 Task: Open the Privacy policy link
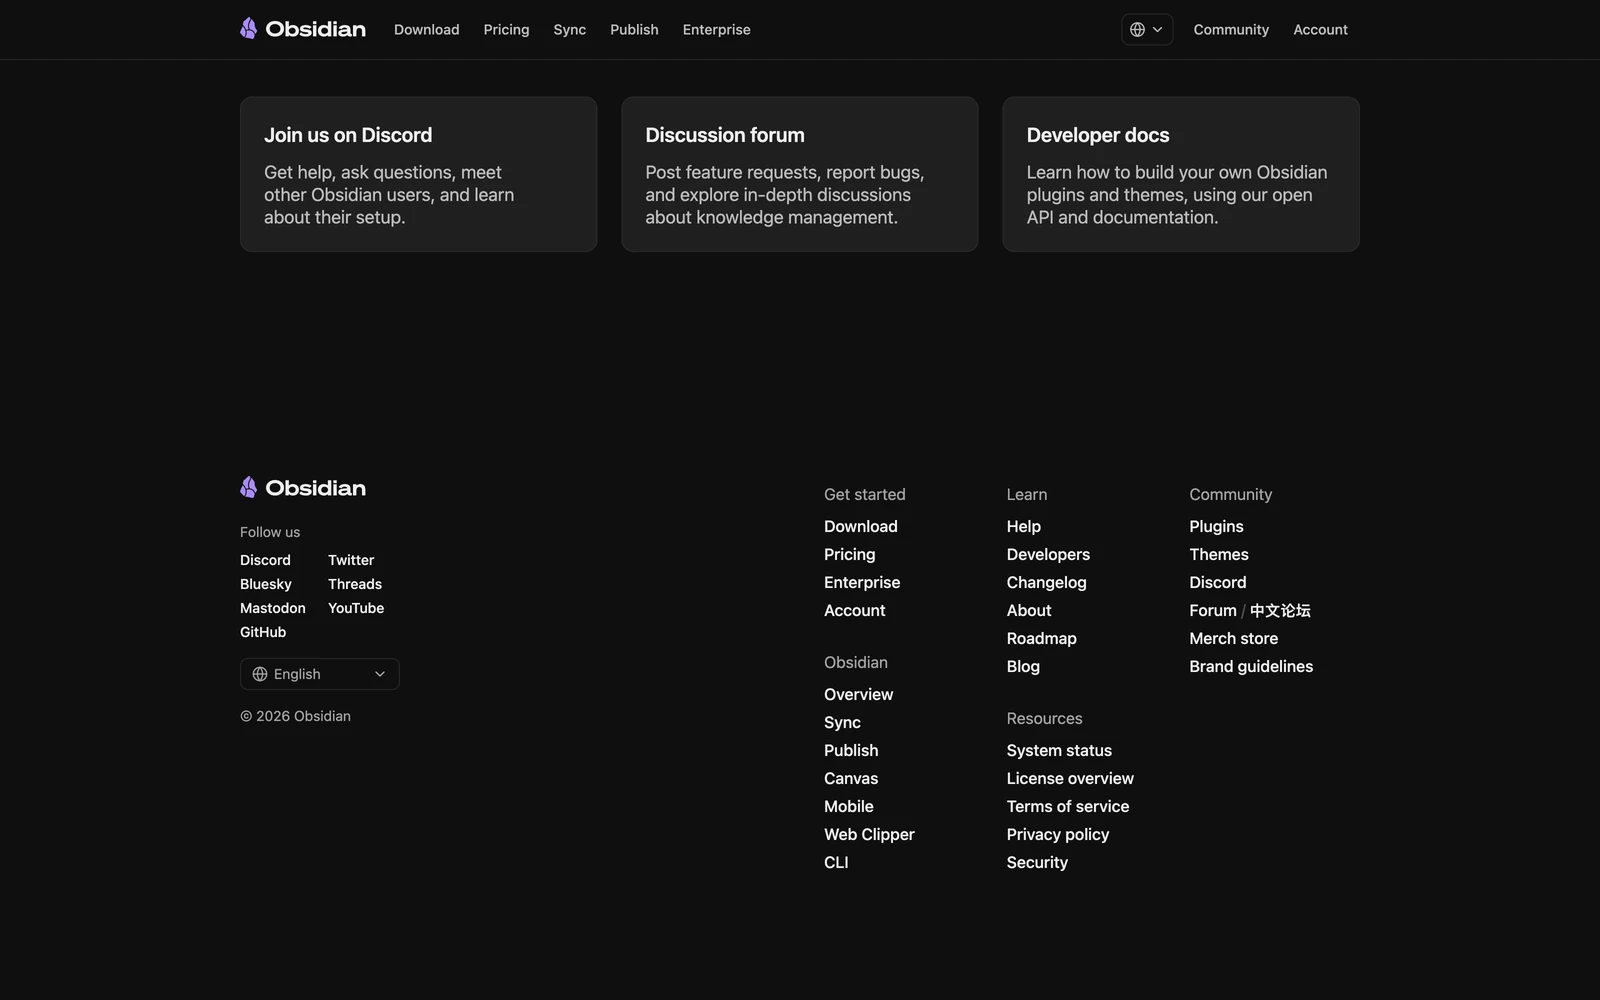[1058, 834]
